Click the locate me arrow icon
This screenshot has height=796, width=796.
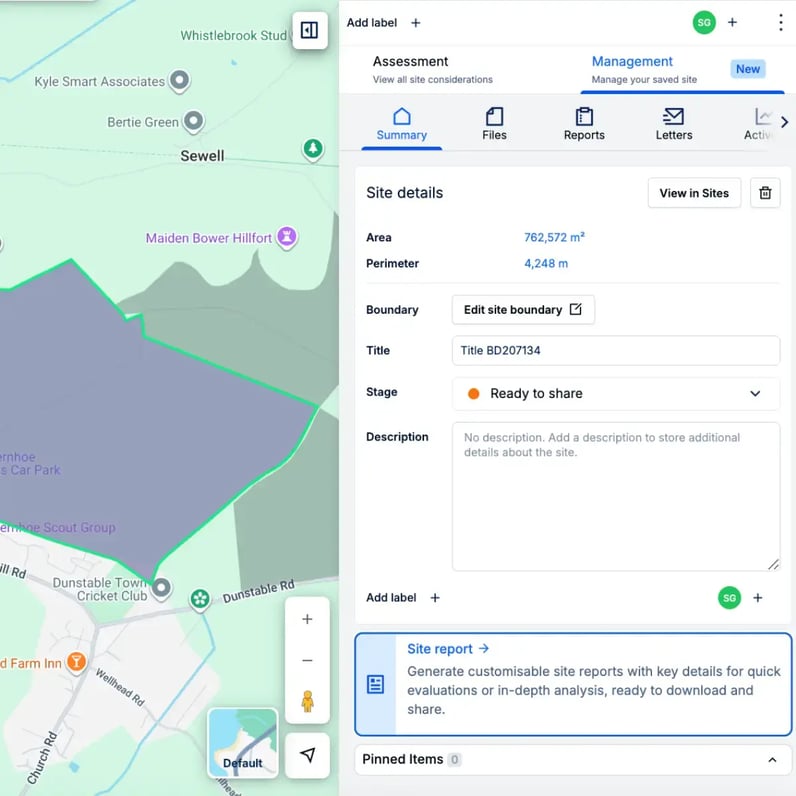pos(307,755)
